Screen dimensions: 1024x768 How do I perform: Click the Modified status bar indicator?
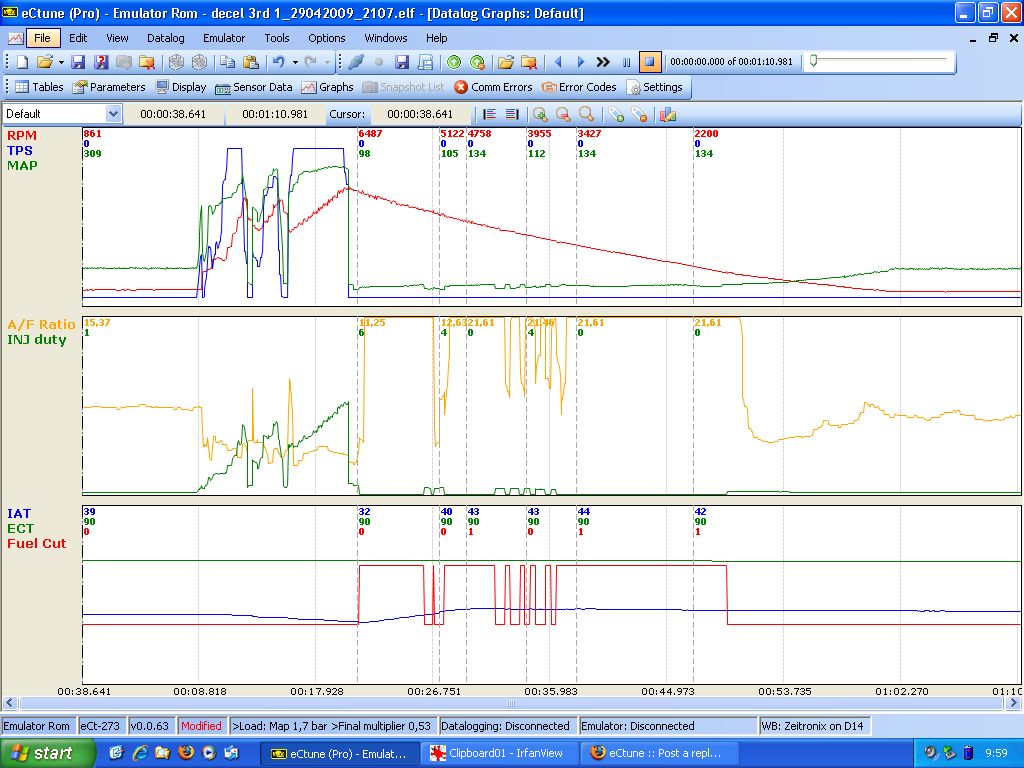(x=201, y=726)
